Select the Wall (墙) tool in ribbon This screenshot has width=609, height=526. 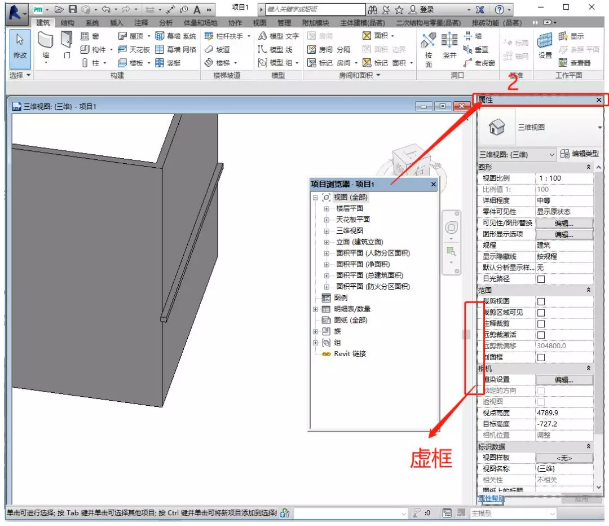[x=45, y=45]
